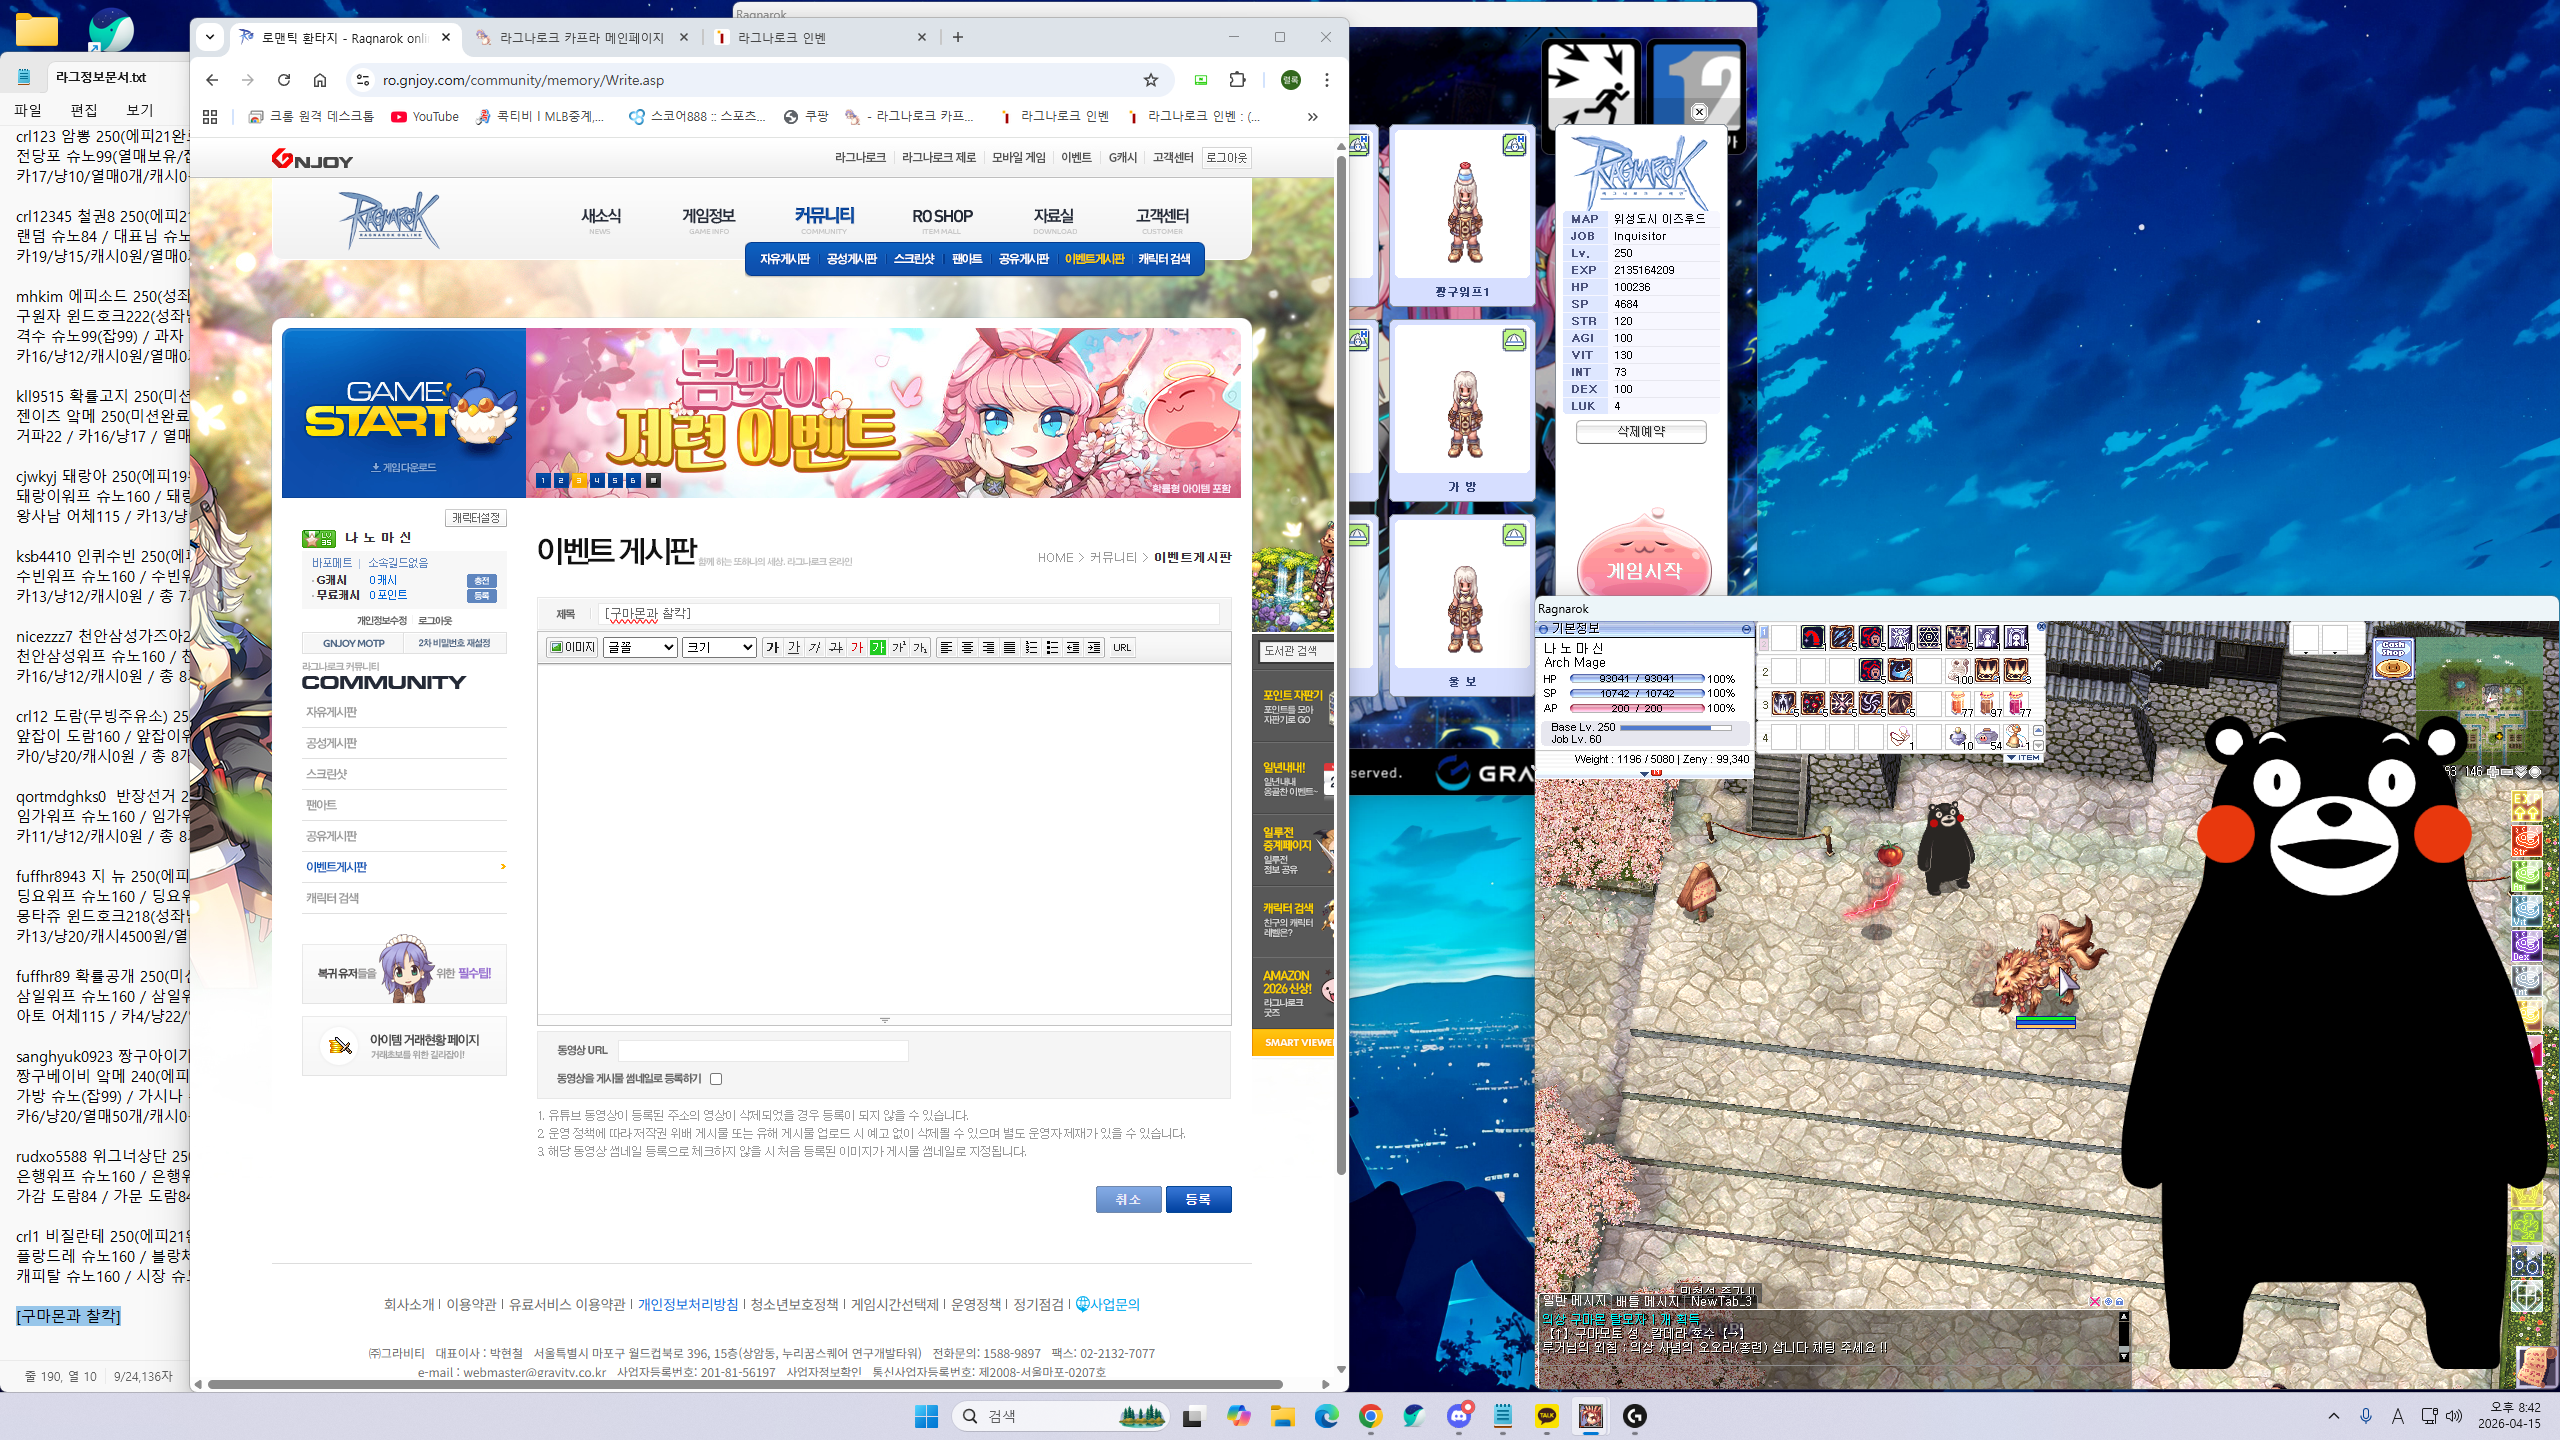Screen dimensions: 2560x1440
Task: Center-align the editor text
Action: (967, 647)
